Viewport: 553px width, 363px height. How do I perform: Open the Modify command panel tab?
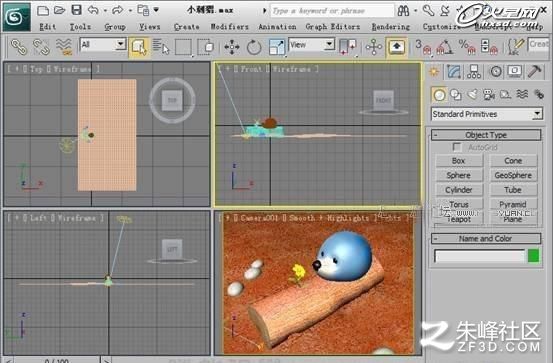[x=454, y=72]
